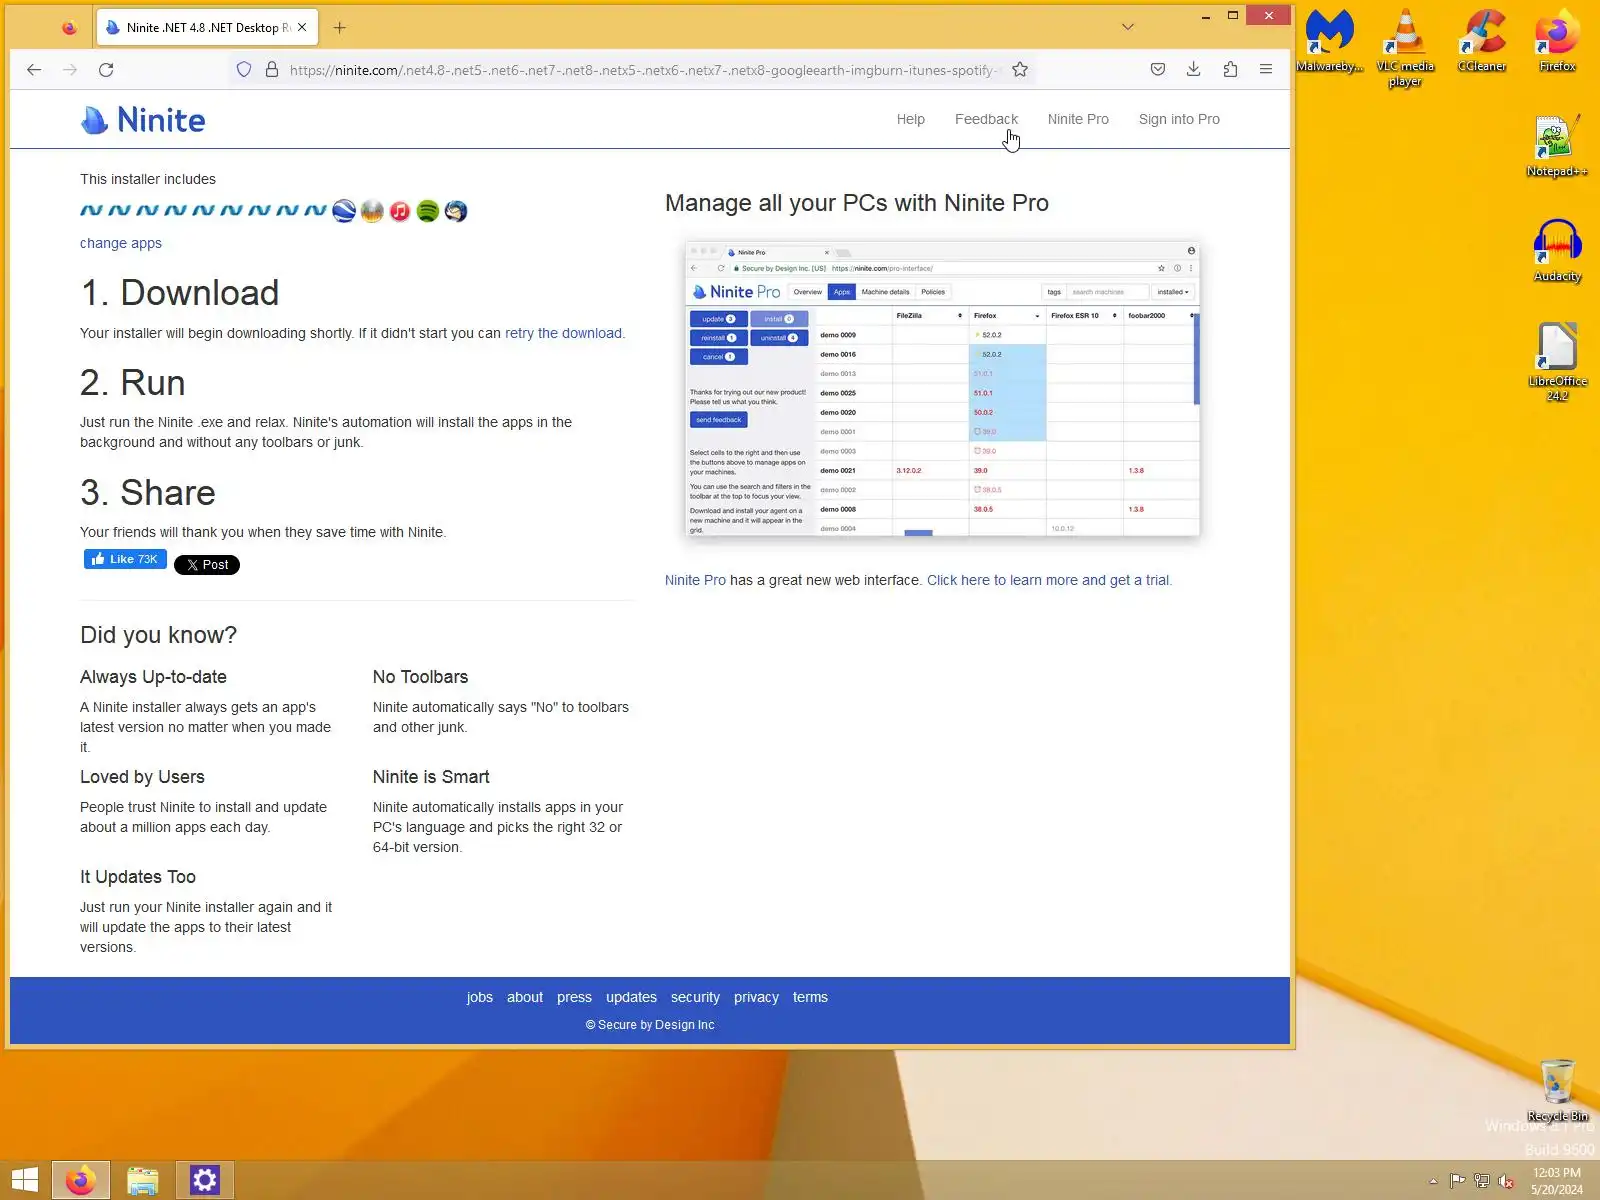Click the 'Did you know?' heading
Image resolution: width=1600 pixels, height=1200 pixels.
[158, 635]
